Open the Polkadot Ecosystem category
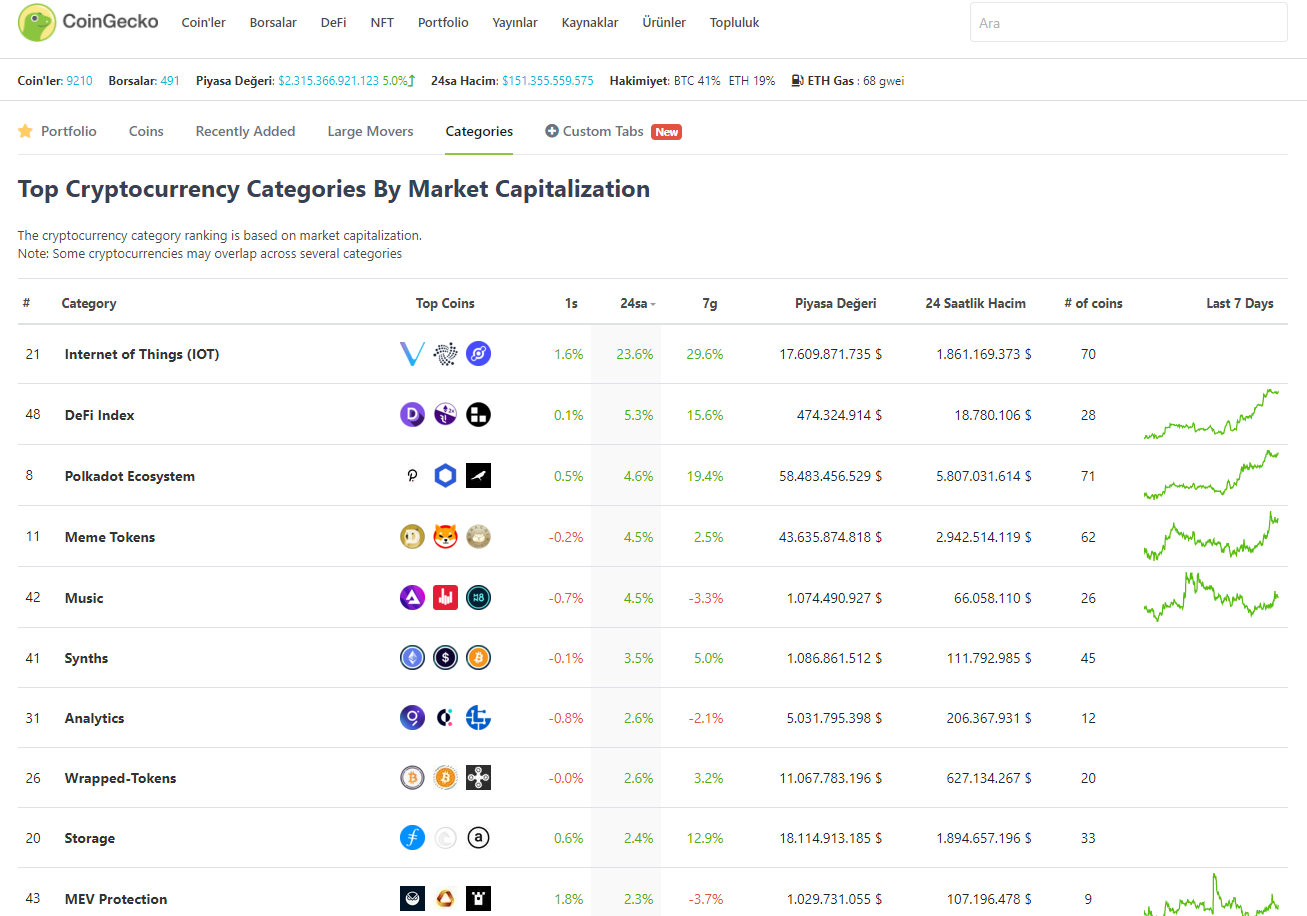This screenshot has width=1307, height=916. coord(130,476)
